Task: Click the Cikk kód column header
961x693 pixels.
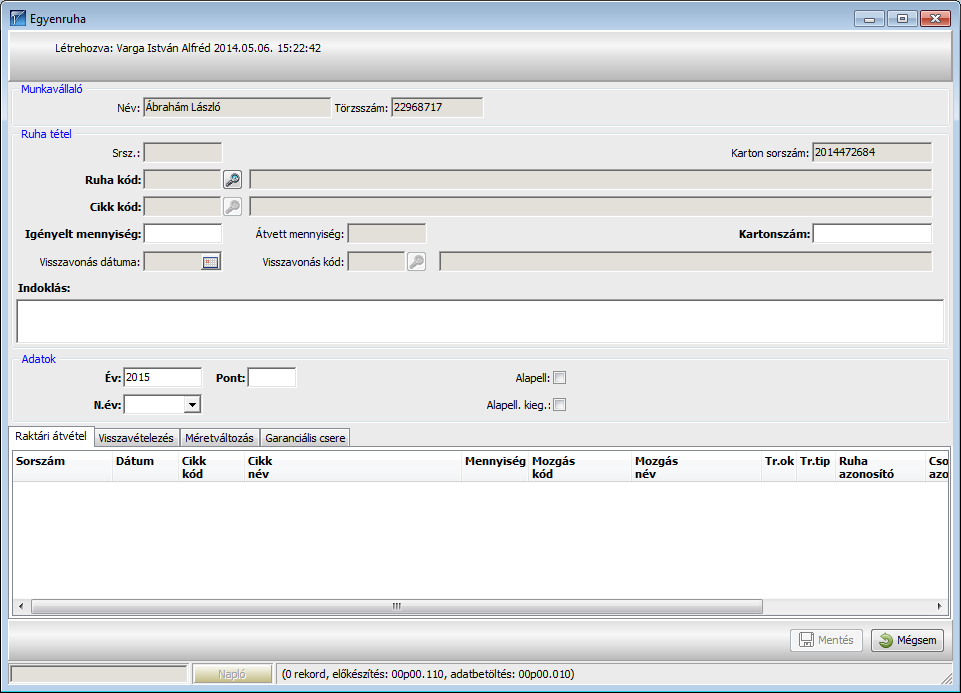Action: coord(212,467)
